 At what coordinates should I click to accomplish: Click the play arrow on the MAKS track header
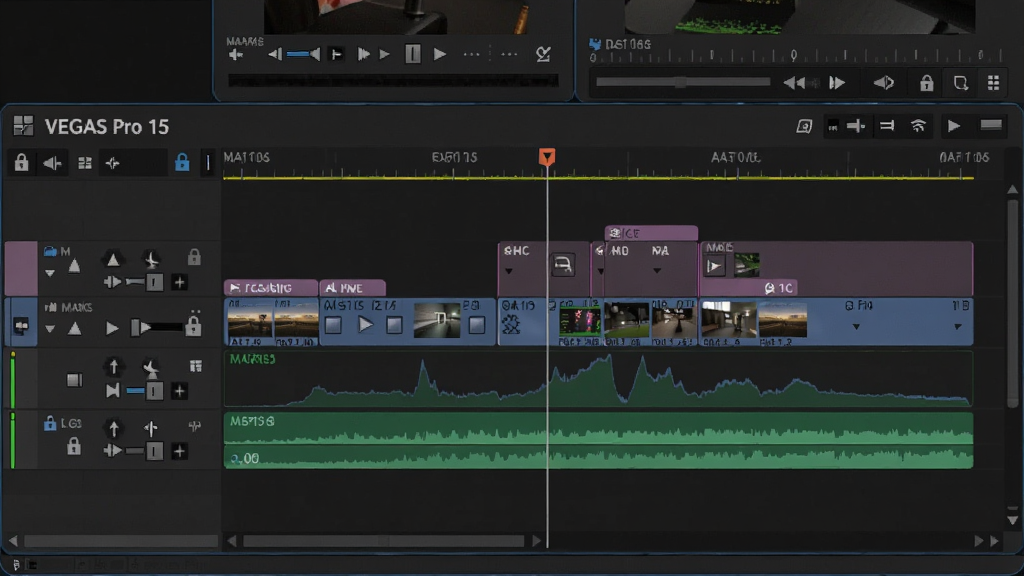pyautogui.click(x=112, y=328)
